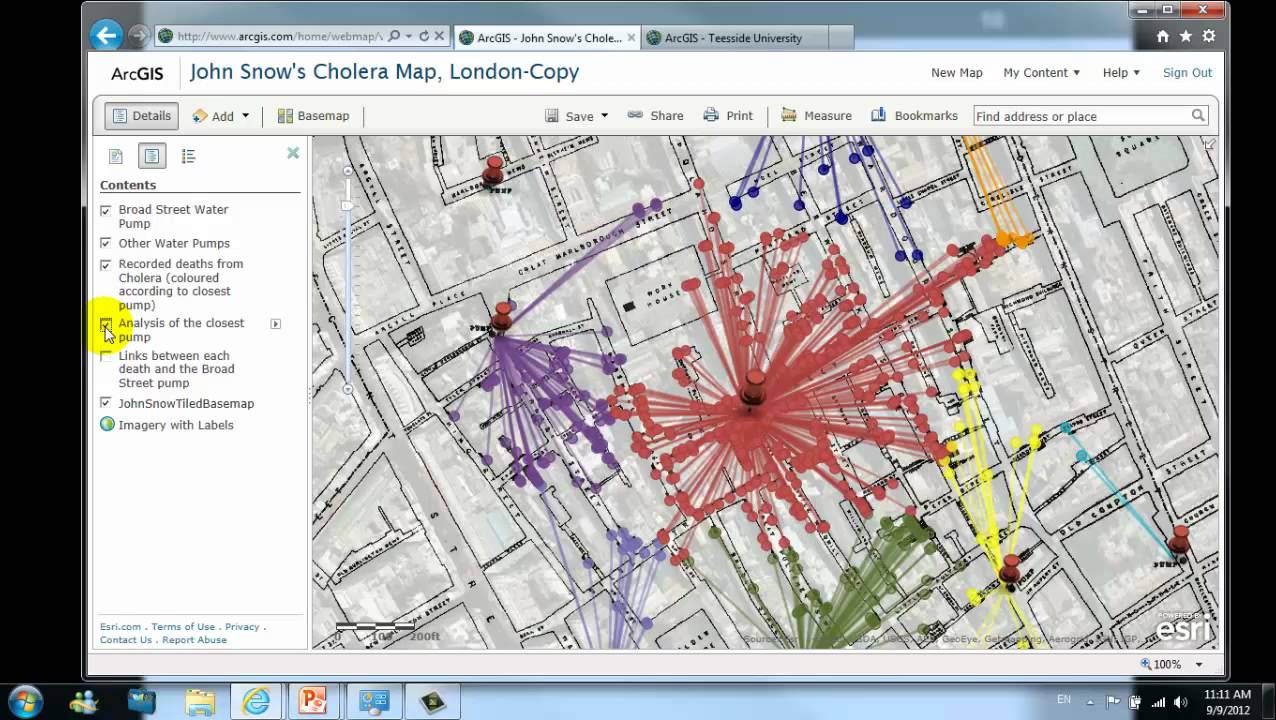Click Print in the toolbar
The image size is (1276, 720).
[728, 116]
